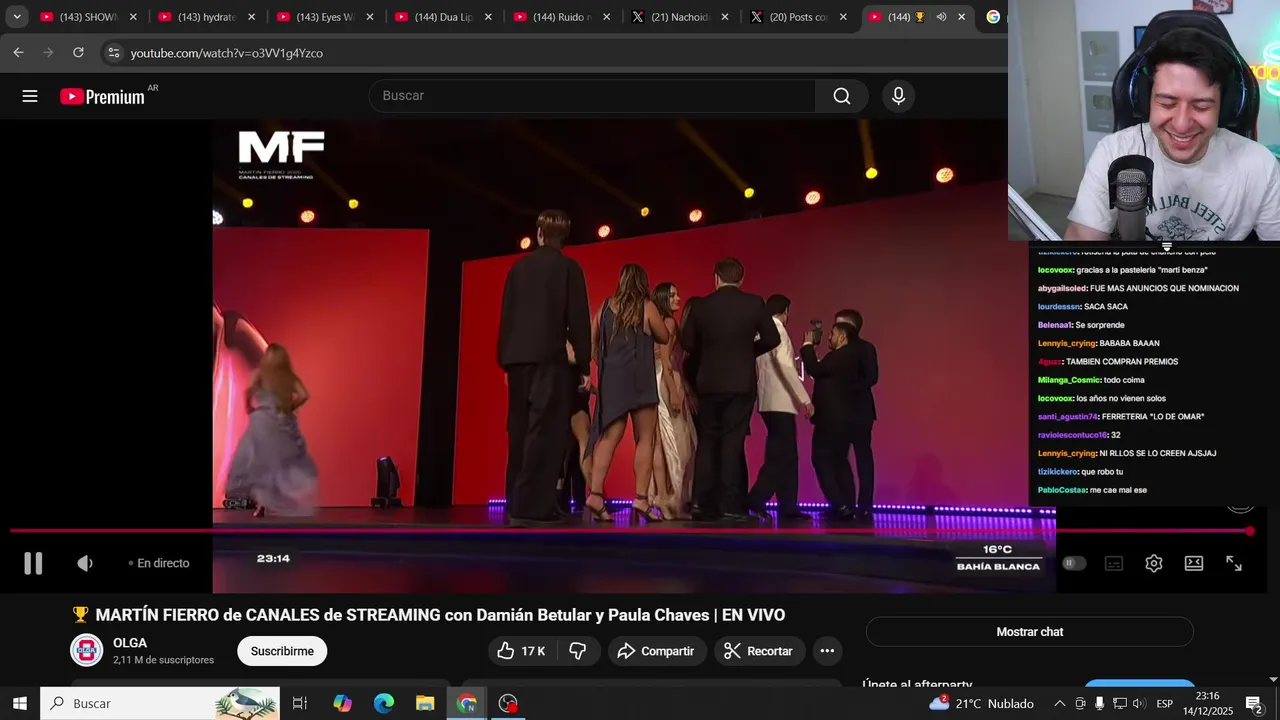Image resolution: width=1280 pixels, height=720 pixels.
Task: View site information icon in address bar
Action: click(113, 53)
